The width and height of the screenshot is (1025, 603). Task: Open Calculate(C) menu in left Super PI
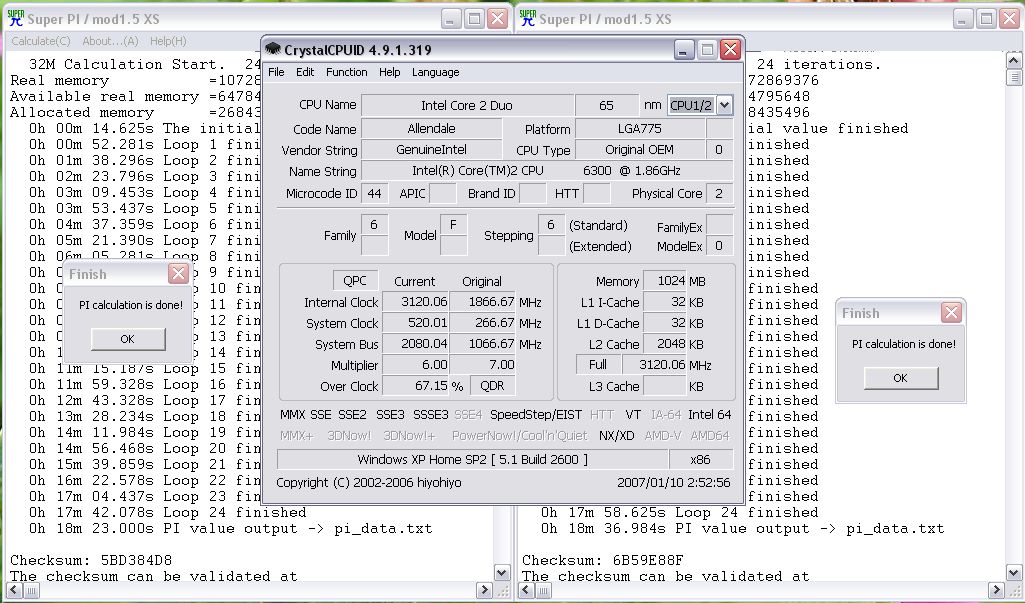41,41
